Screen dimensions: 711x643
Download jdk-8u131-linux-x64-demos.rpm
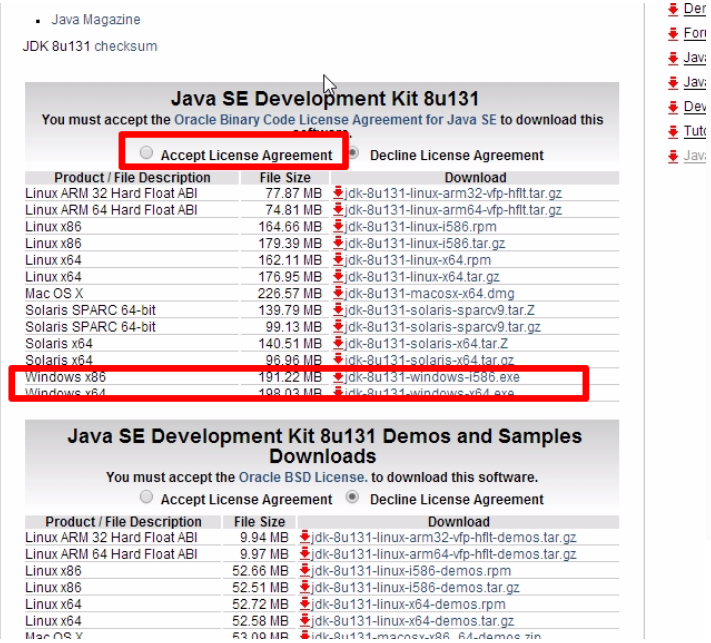[x=408, y=604]
